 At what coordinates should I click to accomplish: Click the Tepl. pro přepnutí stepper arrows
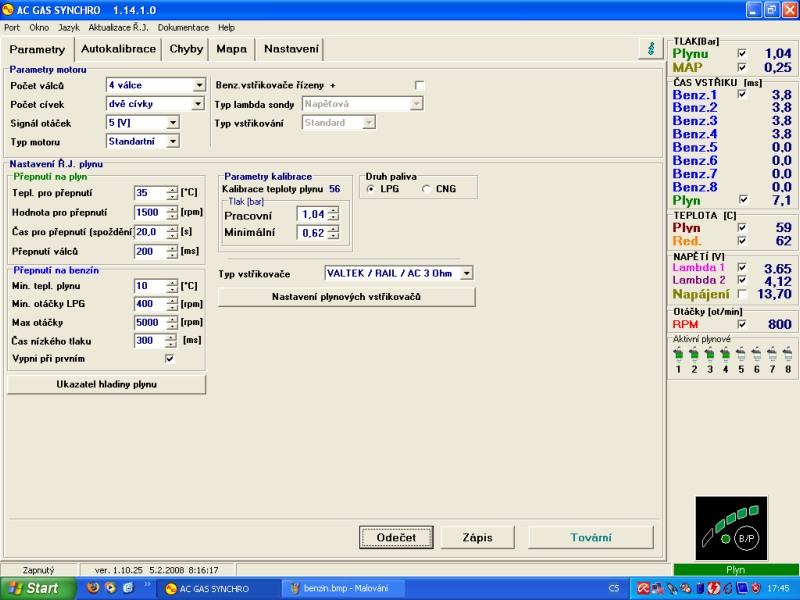172,193
